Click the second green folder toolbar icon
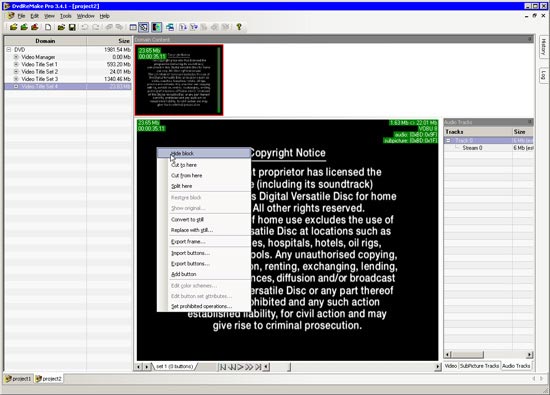 (x=24, y=27)
